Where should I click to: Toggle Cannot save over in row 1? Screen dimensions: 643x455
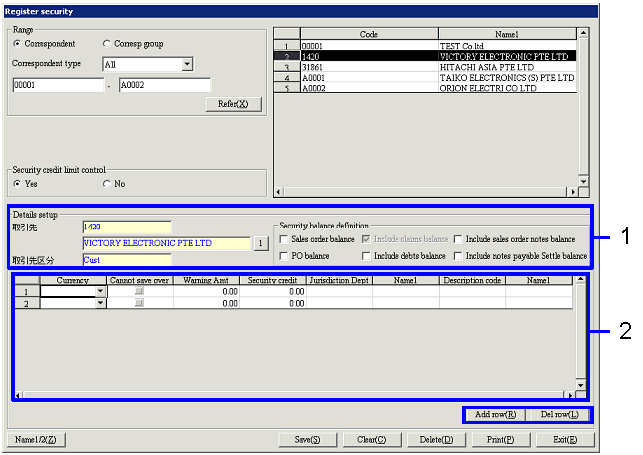pos(139,291)
